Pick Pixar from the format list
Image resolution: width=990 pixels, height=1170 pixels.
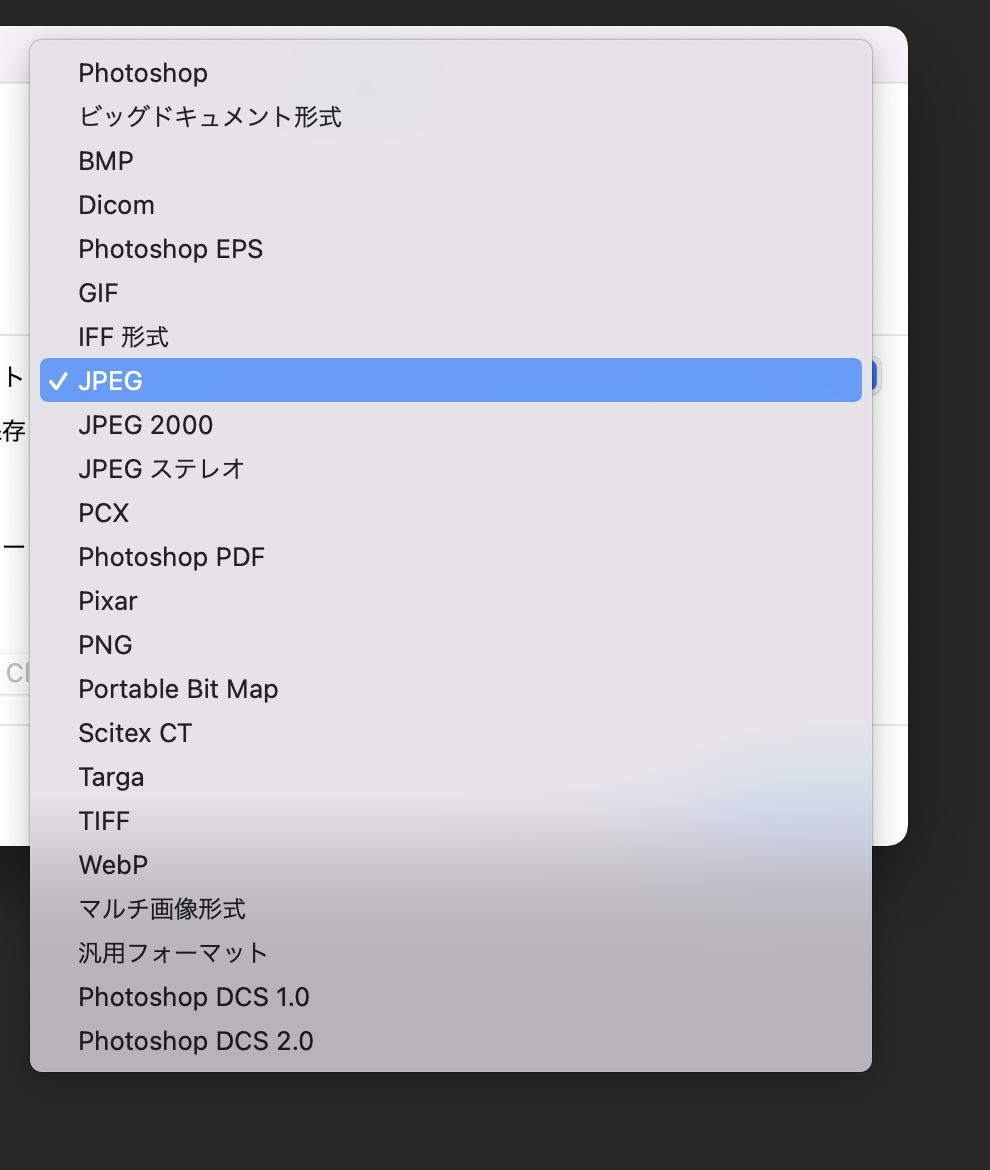click(x=451, y=601)
